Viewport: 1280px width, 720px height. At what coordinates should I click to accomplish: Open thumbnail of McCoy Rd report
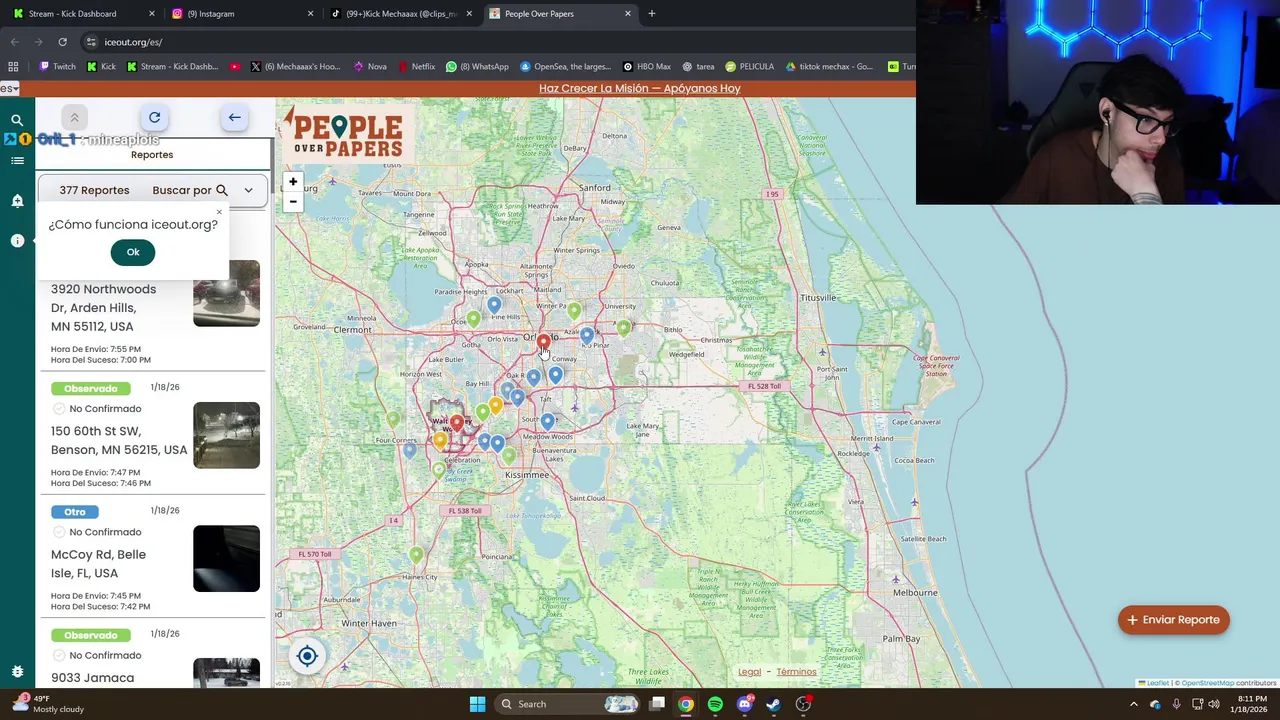click(x=226, y=558)
